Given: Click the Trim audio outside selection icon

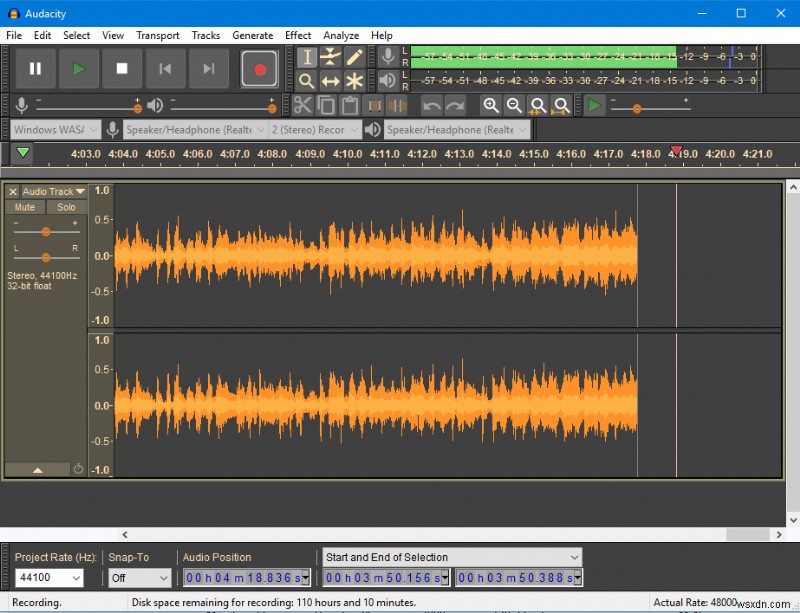Looking at the screenshot, I should pyautogui.click(x=373, y=105).
